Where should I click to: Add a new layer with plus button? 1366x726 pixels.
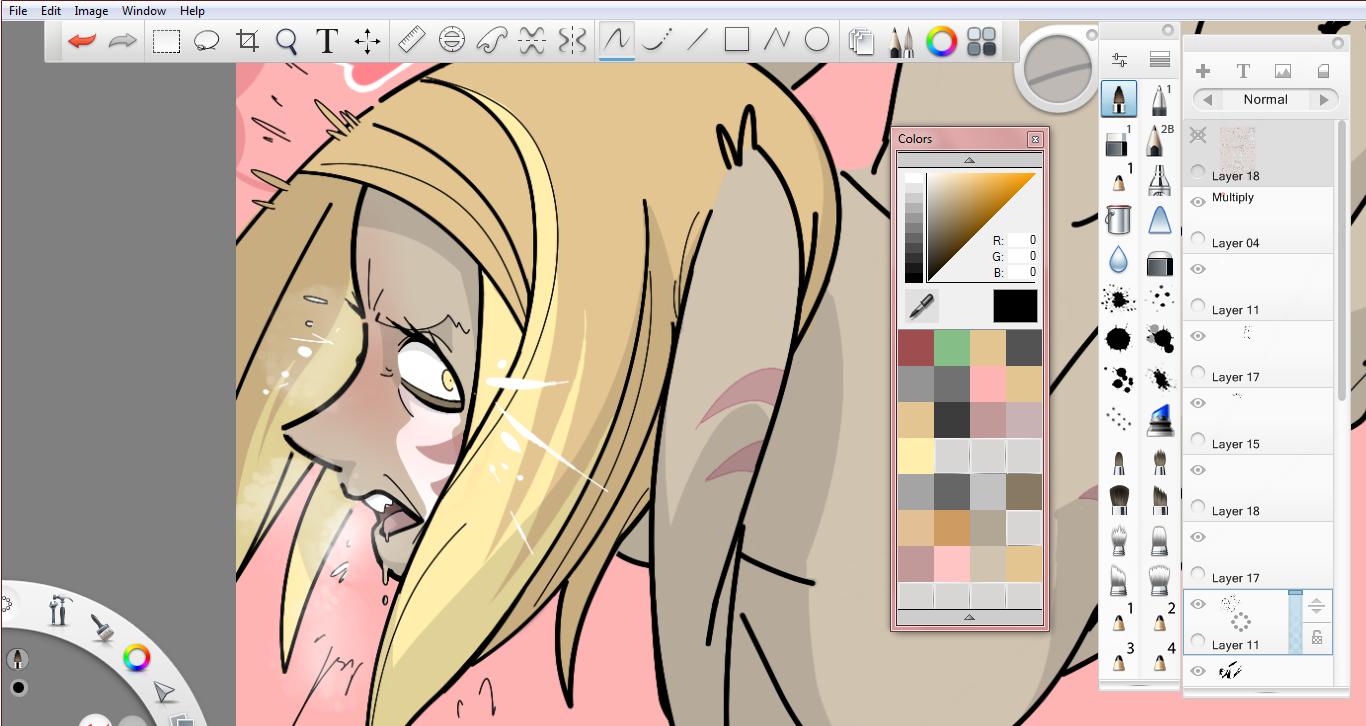1203,71
